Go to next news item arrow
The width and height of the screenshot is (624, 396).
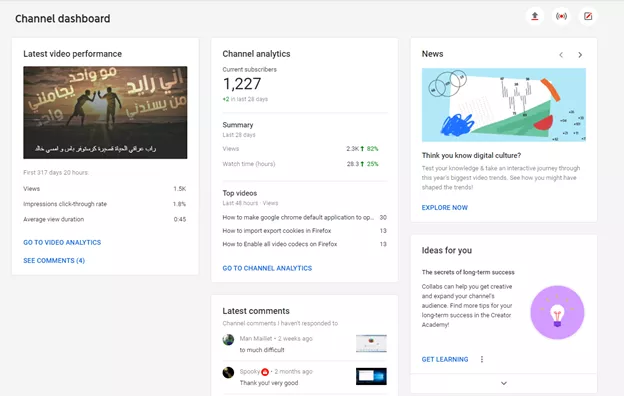point(580,55)
